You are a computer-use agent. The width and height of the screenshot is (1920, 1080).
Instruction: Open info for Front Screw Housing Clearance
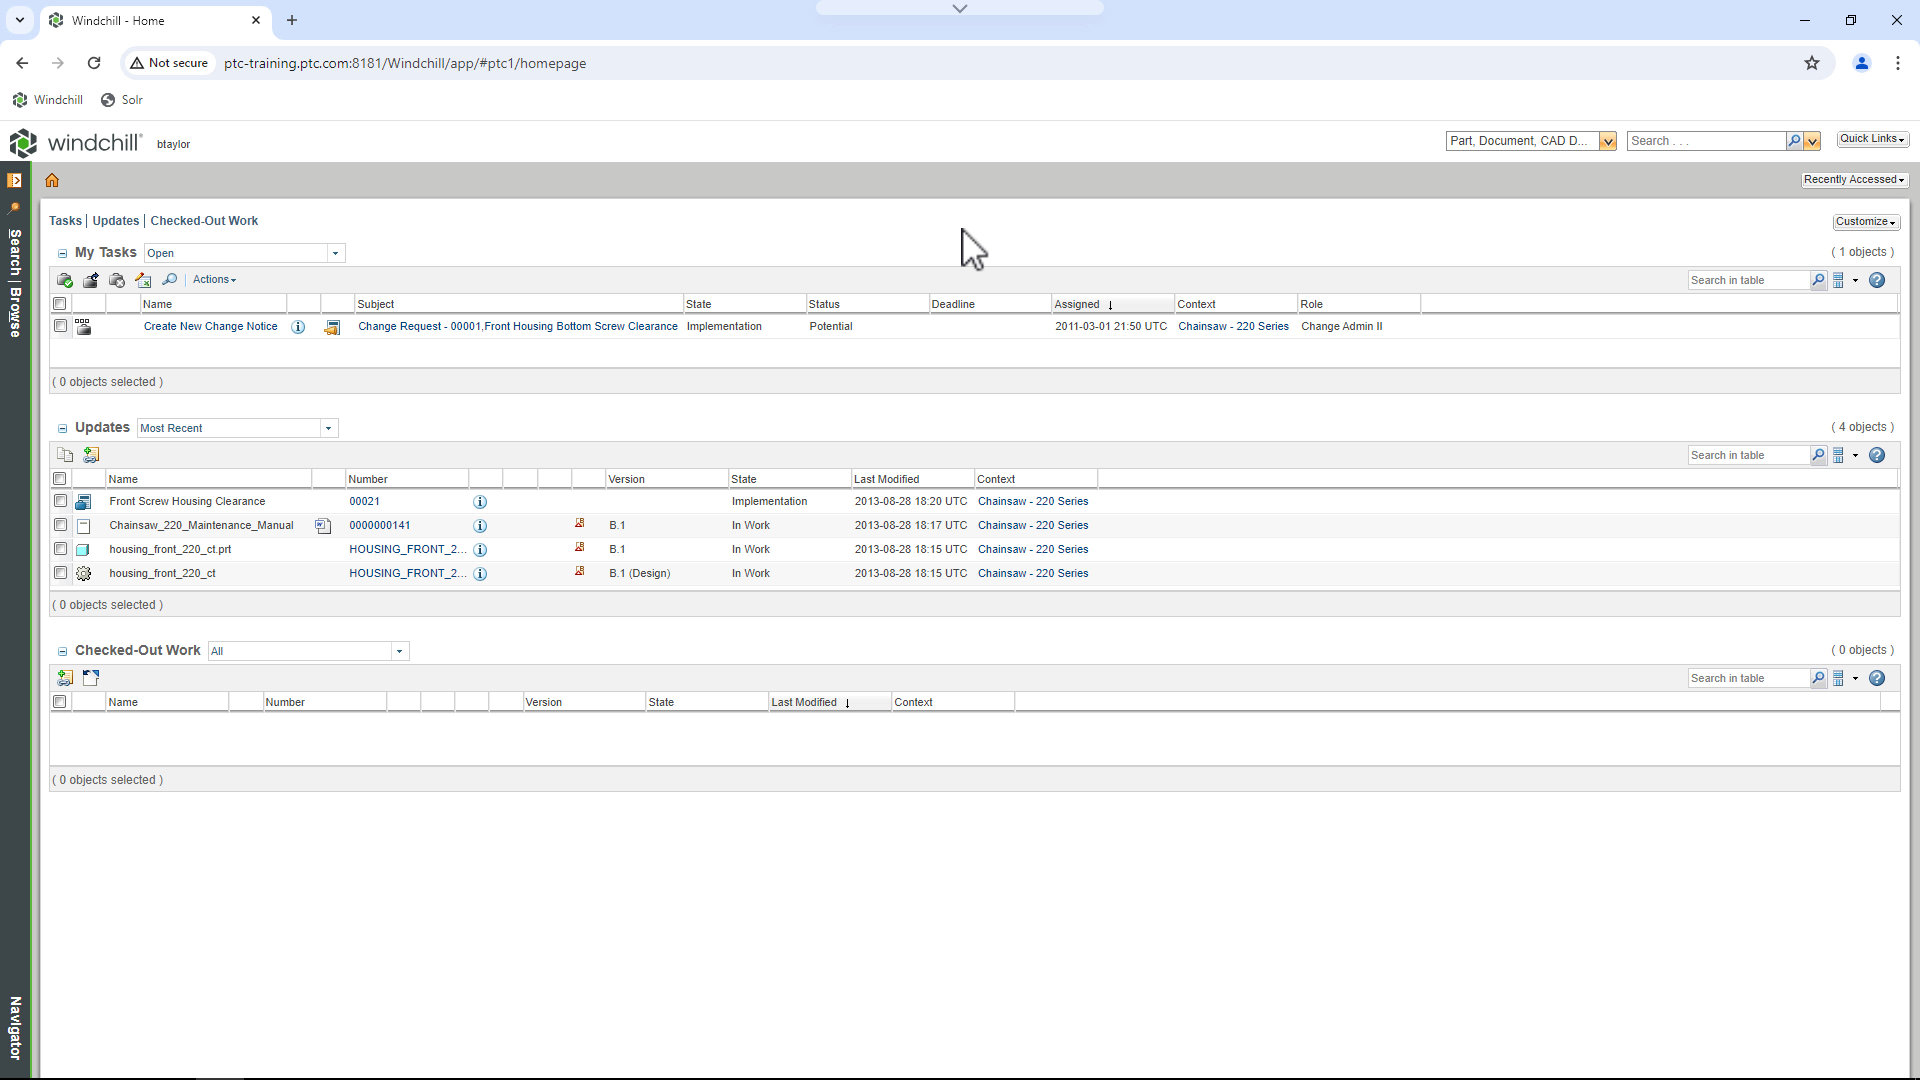pyautogui.click(x=480, y=502)
